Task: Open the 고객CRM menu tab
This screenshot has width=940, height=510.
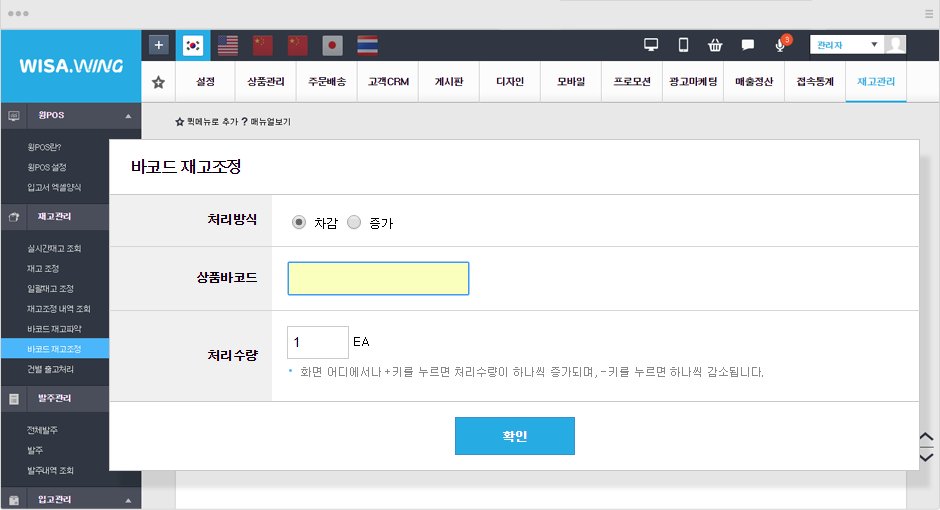Action: coord(388,82)
